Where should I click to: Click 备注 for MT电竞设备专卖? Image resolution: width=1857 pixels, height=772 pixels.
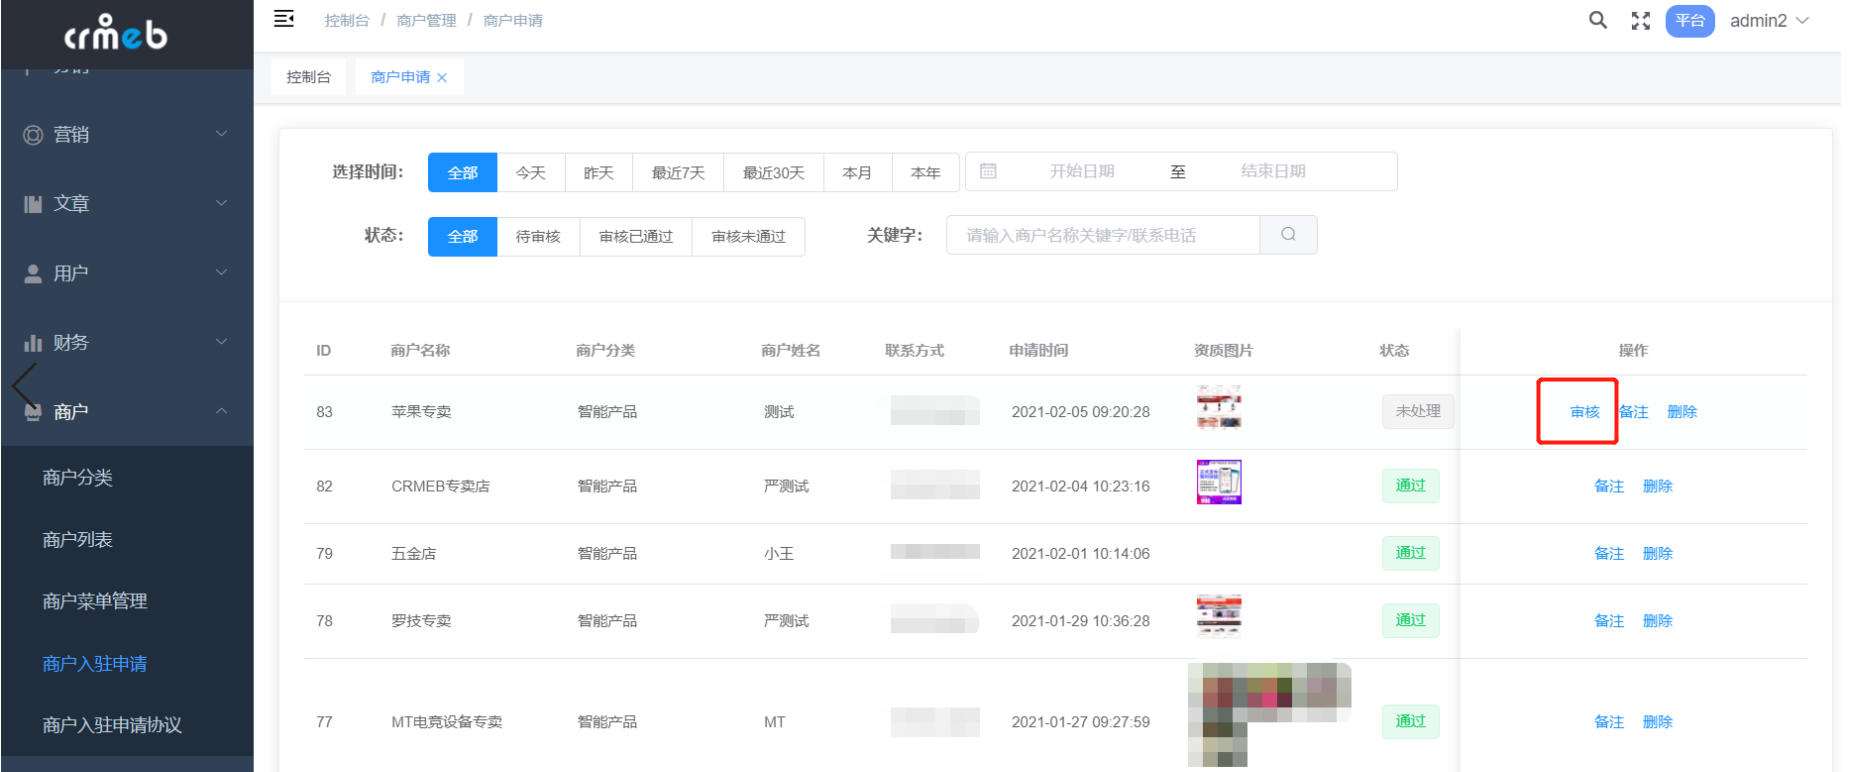[1609, 722]
